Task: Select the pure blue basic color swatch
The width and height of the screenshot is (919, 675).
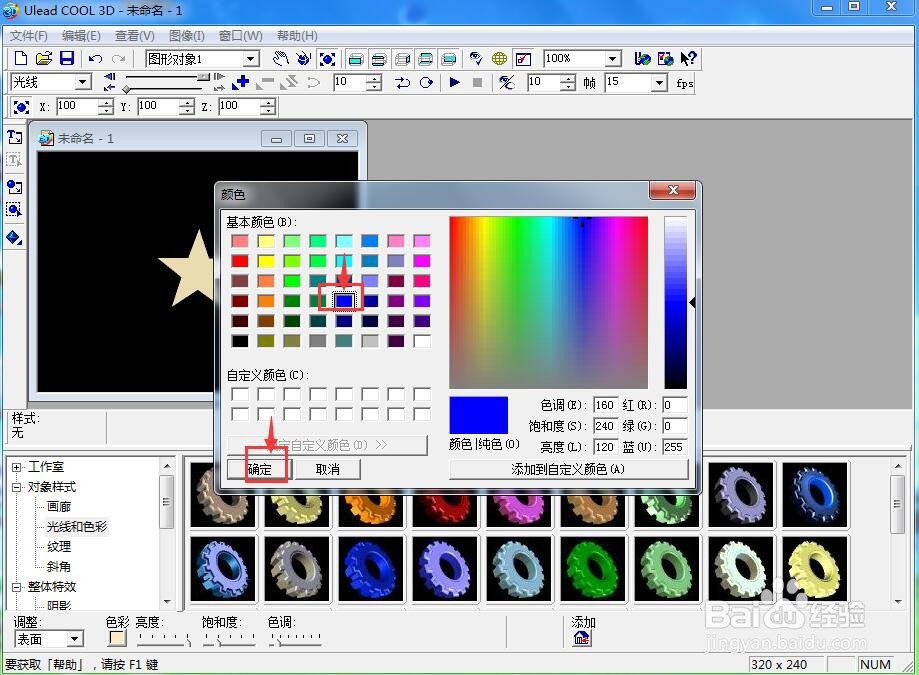Action: [344, 301]
